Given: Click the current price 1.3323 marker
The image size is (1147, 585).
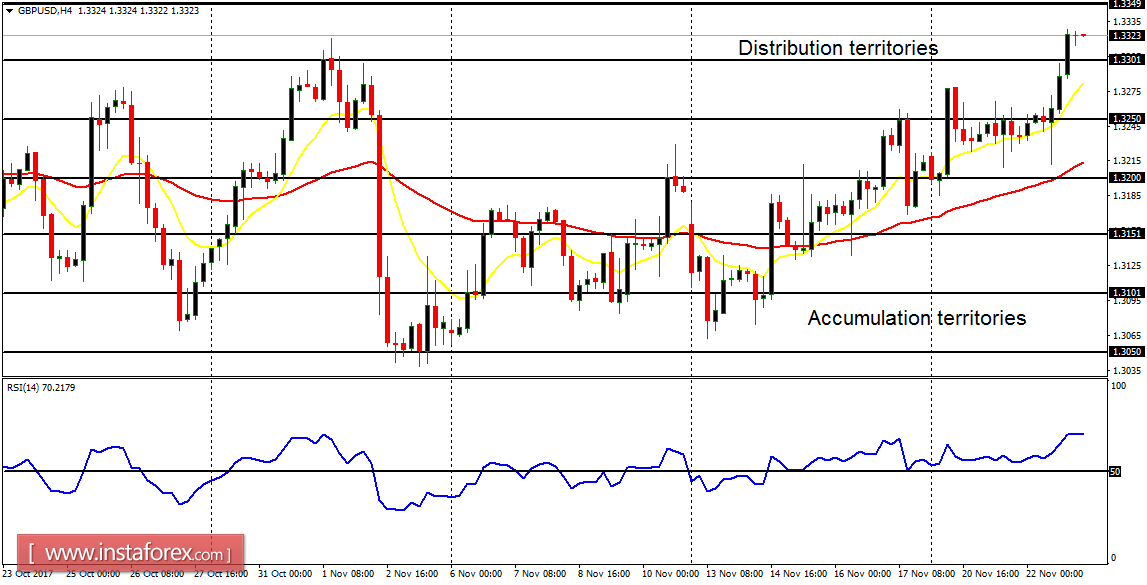Looking at the screenshot, I should coord(1126,36).
